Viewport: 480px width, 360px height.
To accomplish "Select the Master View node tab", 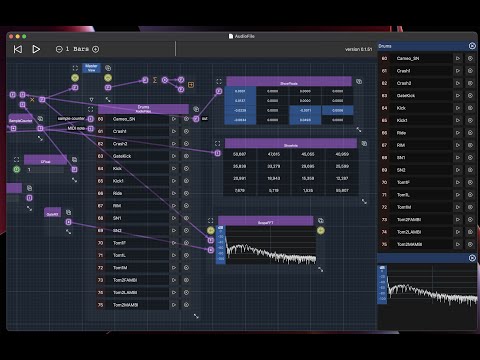I will click(x=91, y=68).
